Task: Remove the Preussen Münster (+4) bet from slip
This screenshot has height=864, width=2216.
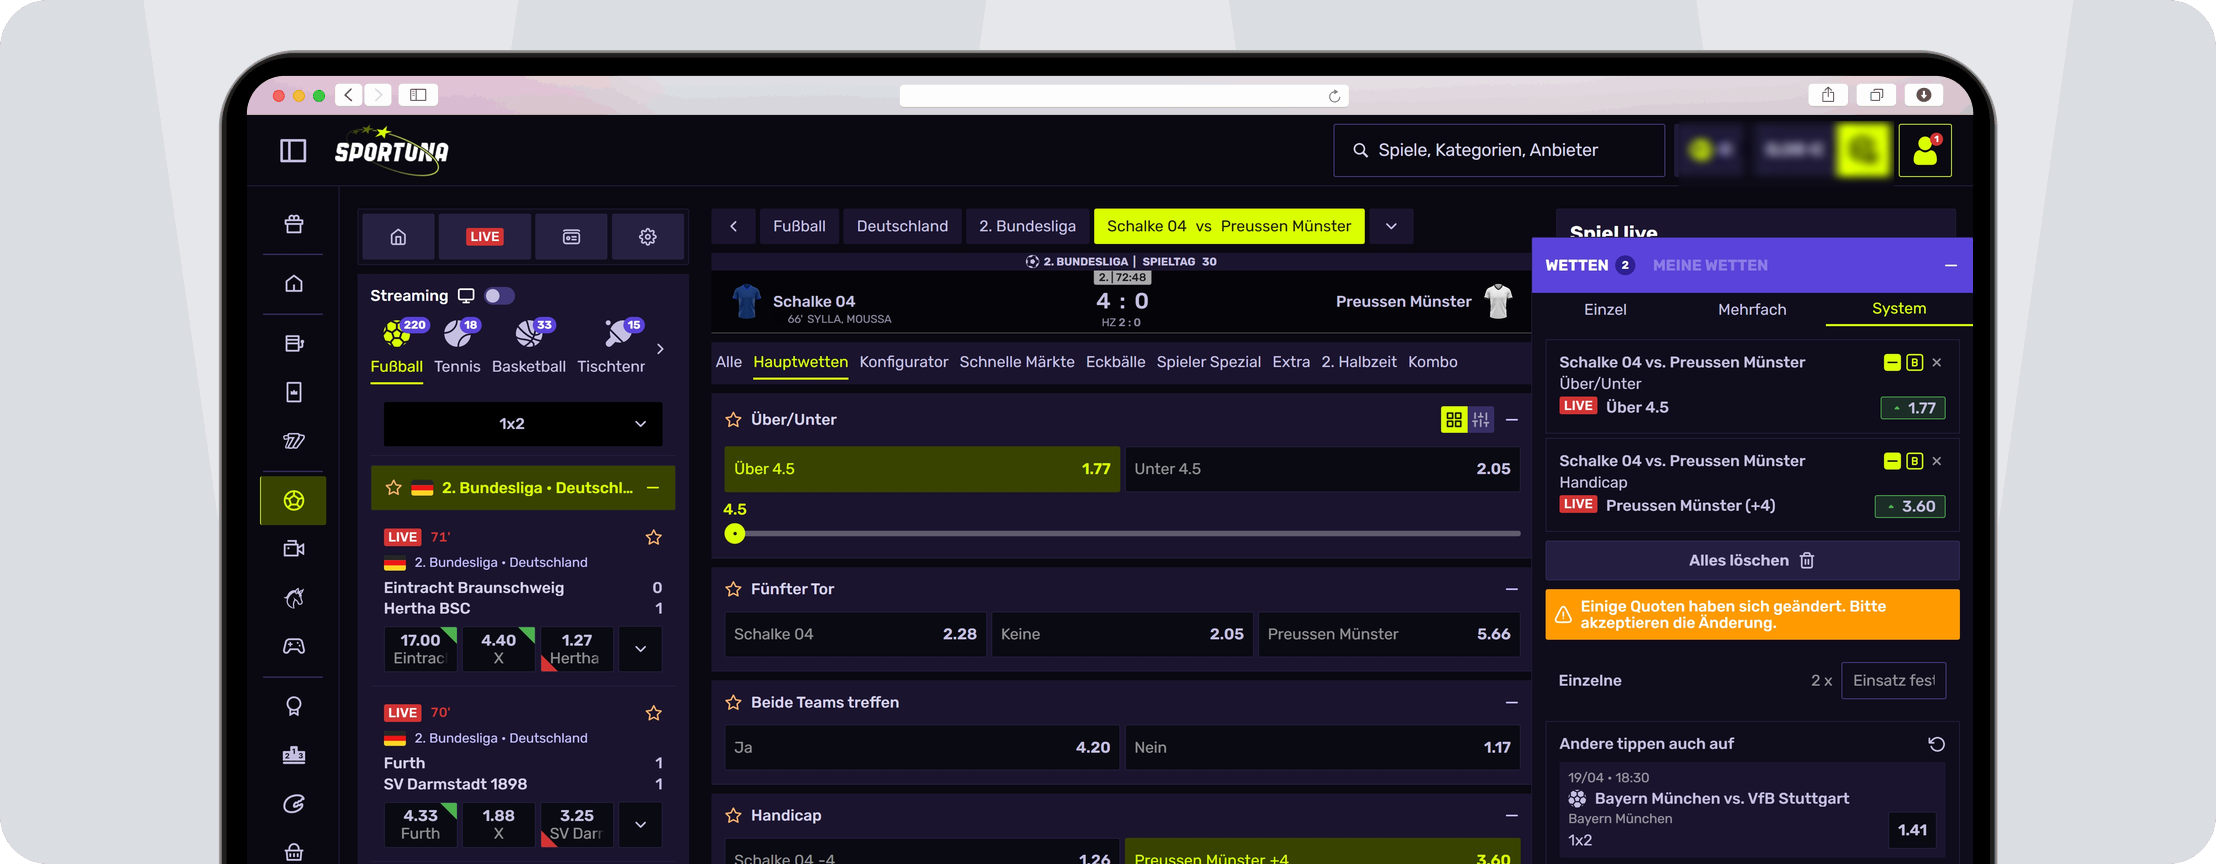Action: tap(1937, 461)
